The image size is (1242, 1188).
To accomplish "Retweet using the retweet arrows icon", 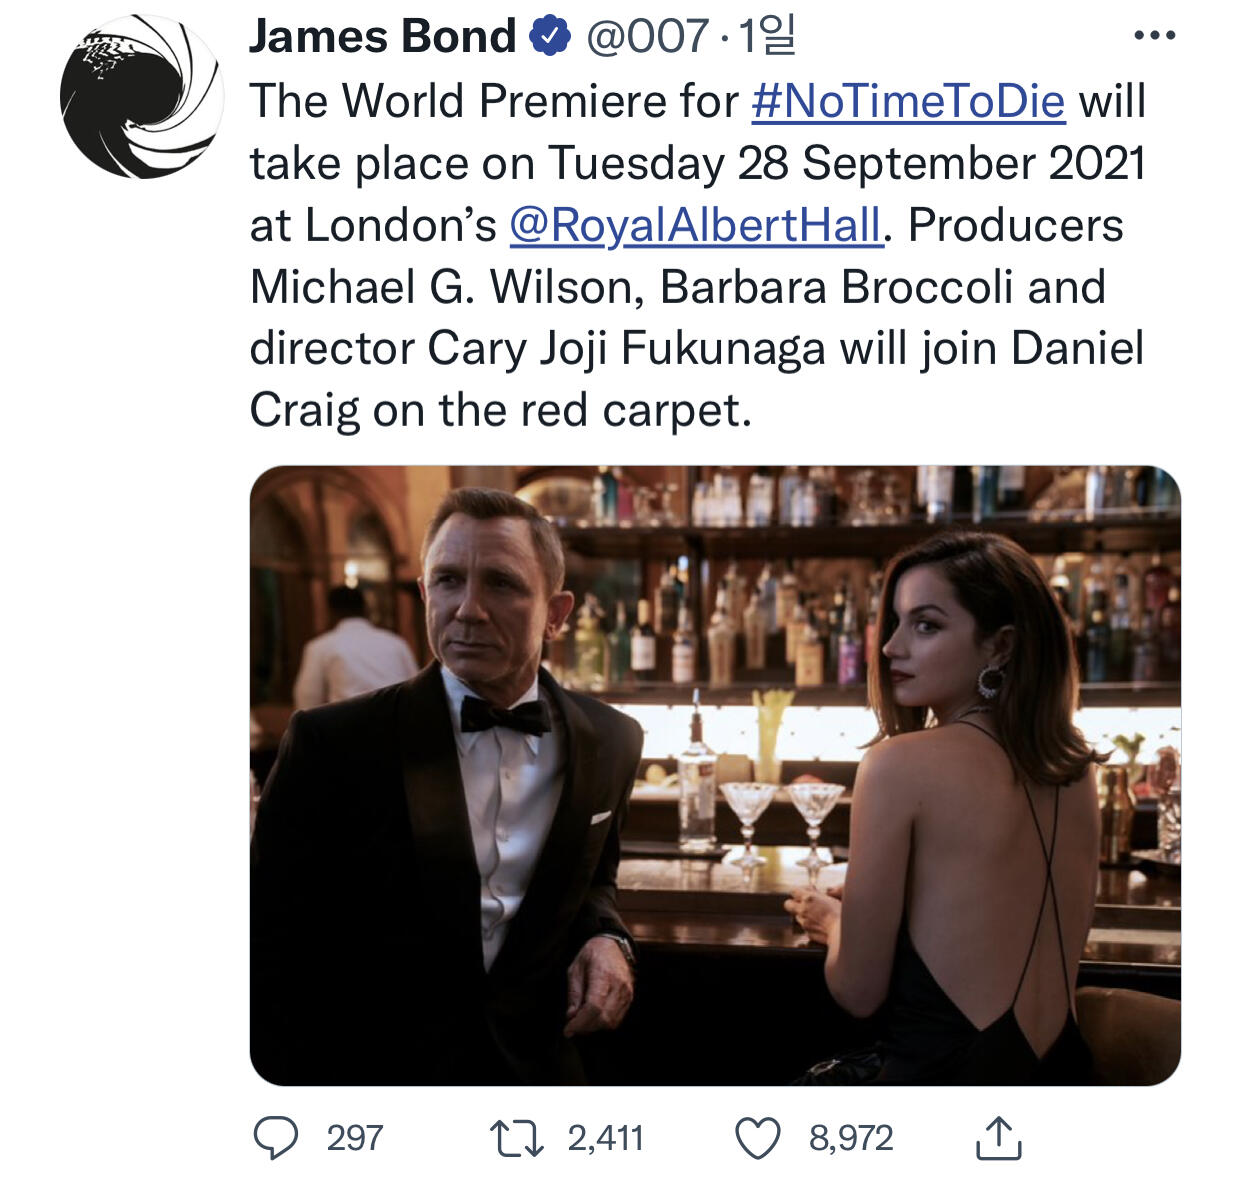I will [x=516, y=1138].
